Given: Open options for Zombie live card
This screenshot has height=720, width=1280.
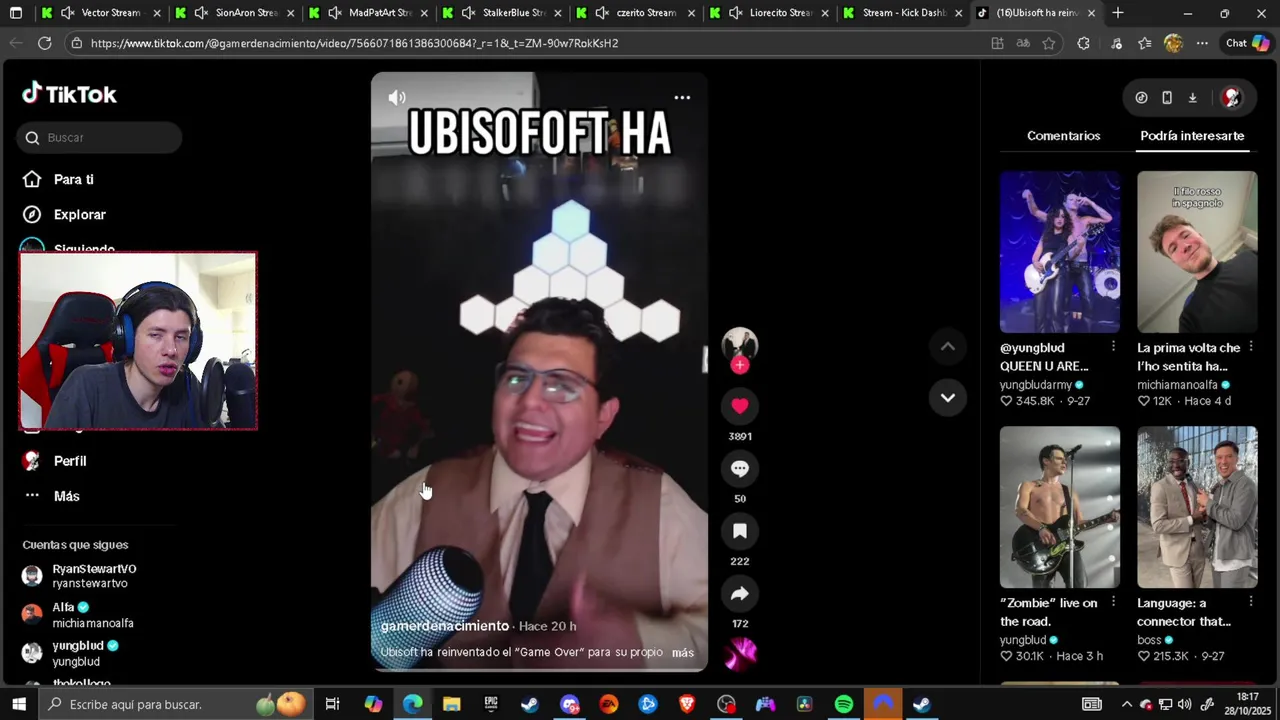Looking at the screenshot, I should [x=1113, y=601].
